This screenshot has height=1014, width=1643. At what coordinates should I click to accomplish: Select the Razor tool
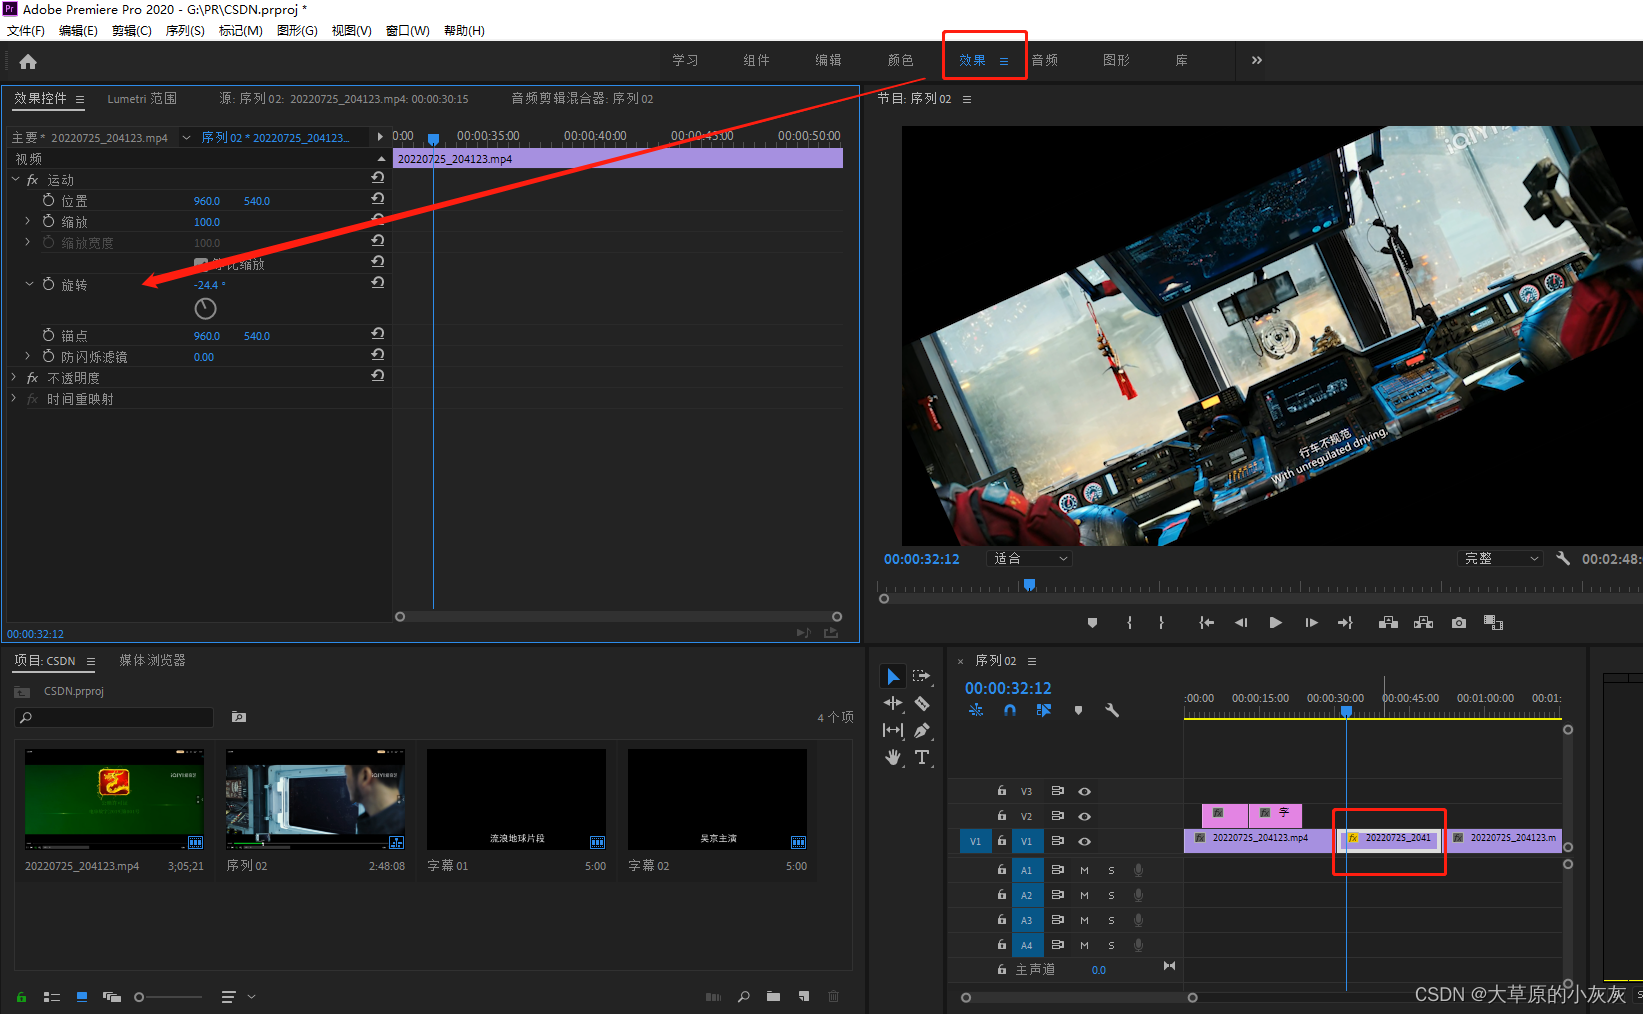point(922,704)
